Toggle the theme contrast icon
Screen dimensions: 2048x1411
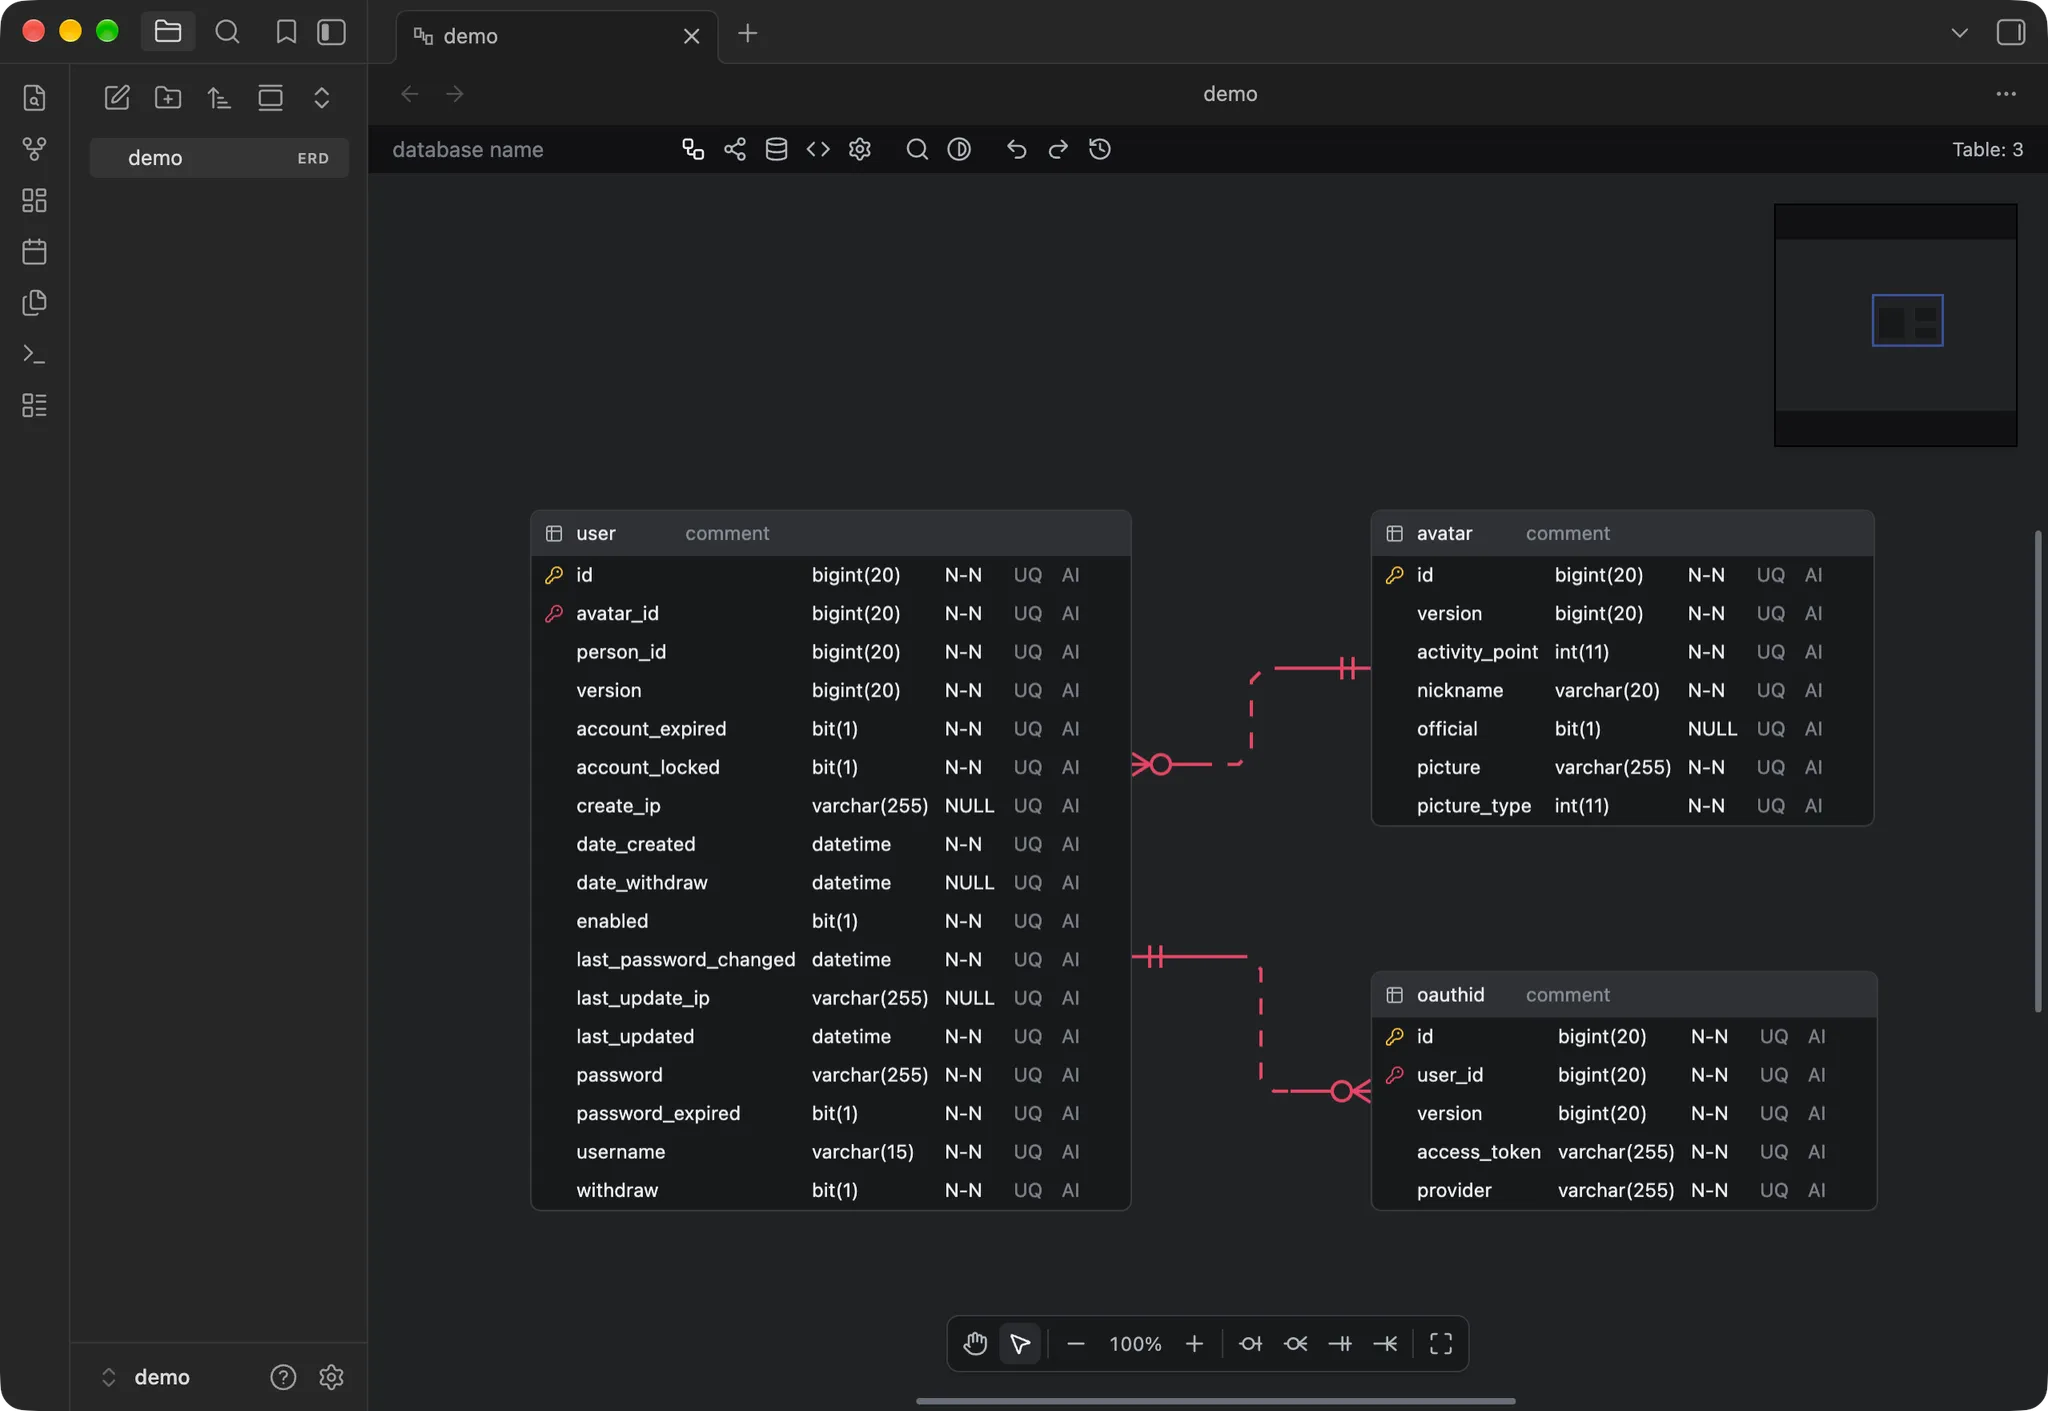959,149
